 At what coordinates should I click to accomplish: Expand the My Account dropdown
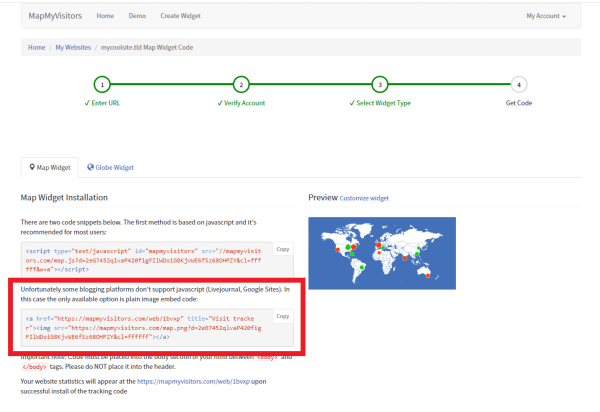[x=546, y=16]
